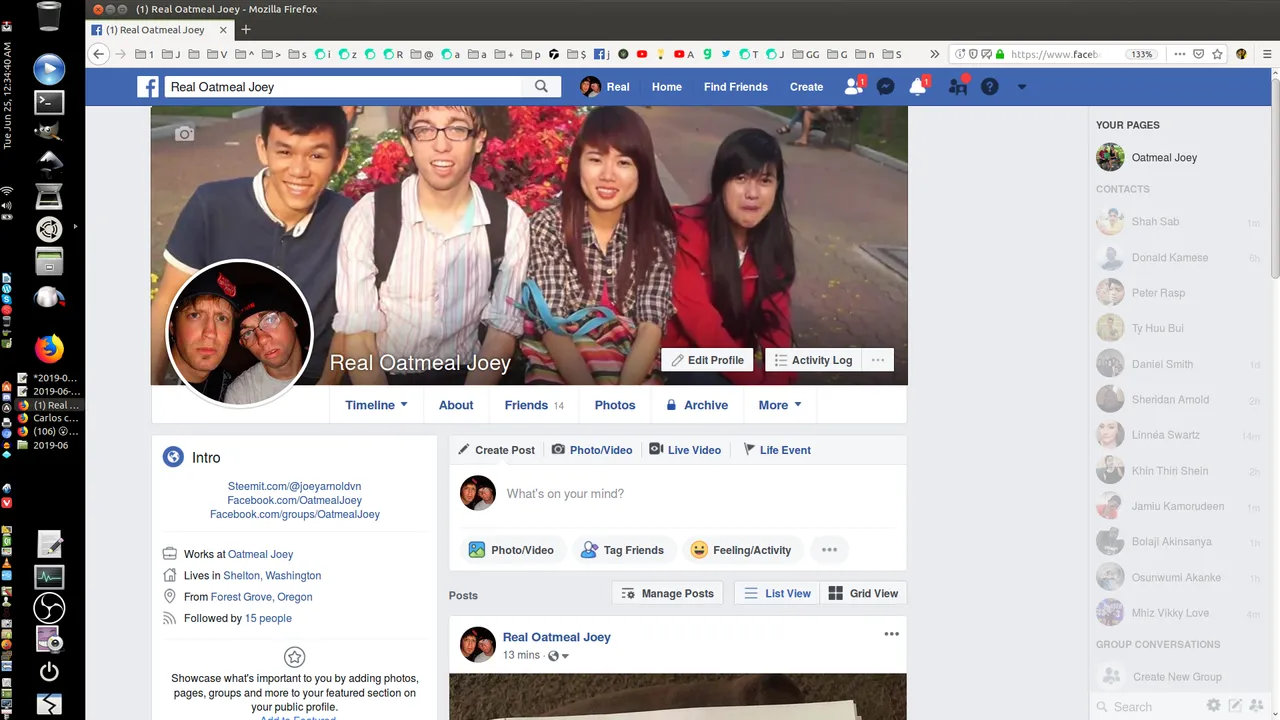Image resolution: width=1280 pixels, height=720 pixels.
Task: Open Quick Help question mark icon
Action: tap(989, 87)
